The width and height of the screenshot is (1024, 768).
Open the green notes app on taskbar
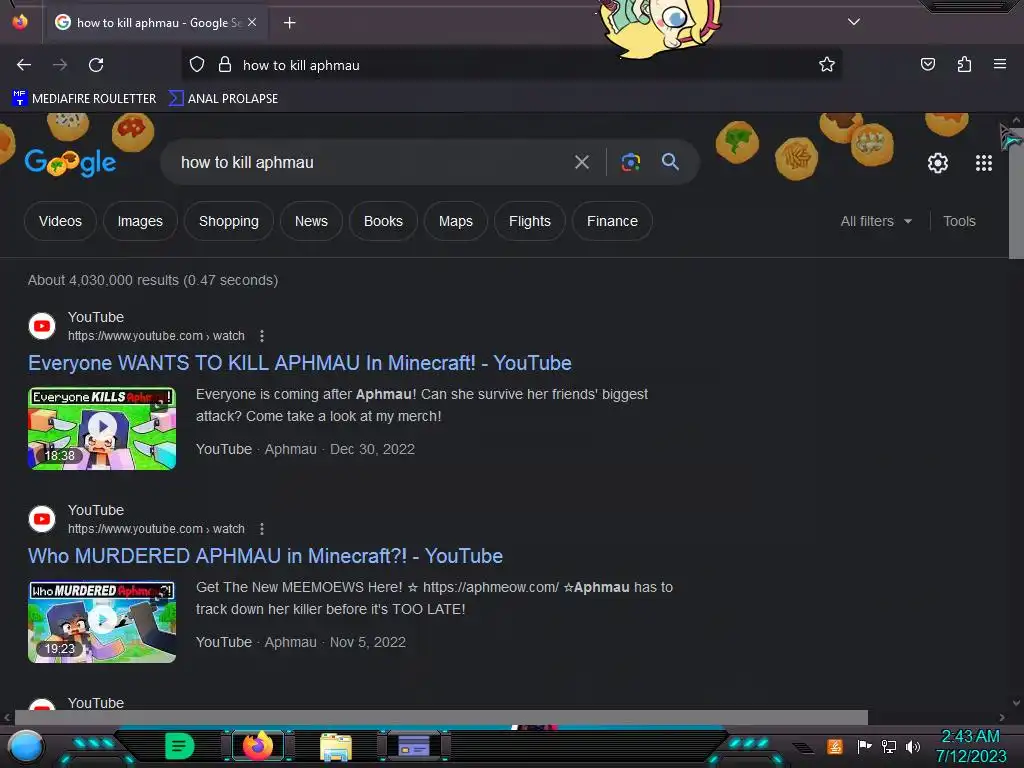tap(179, 746)
